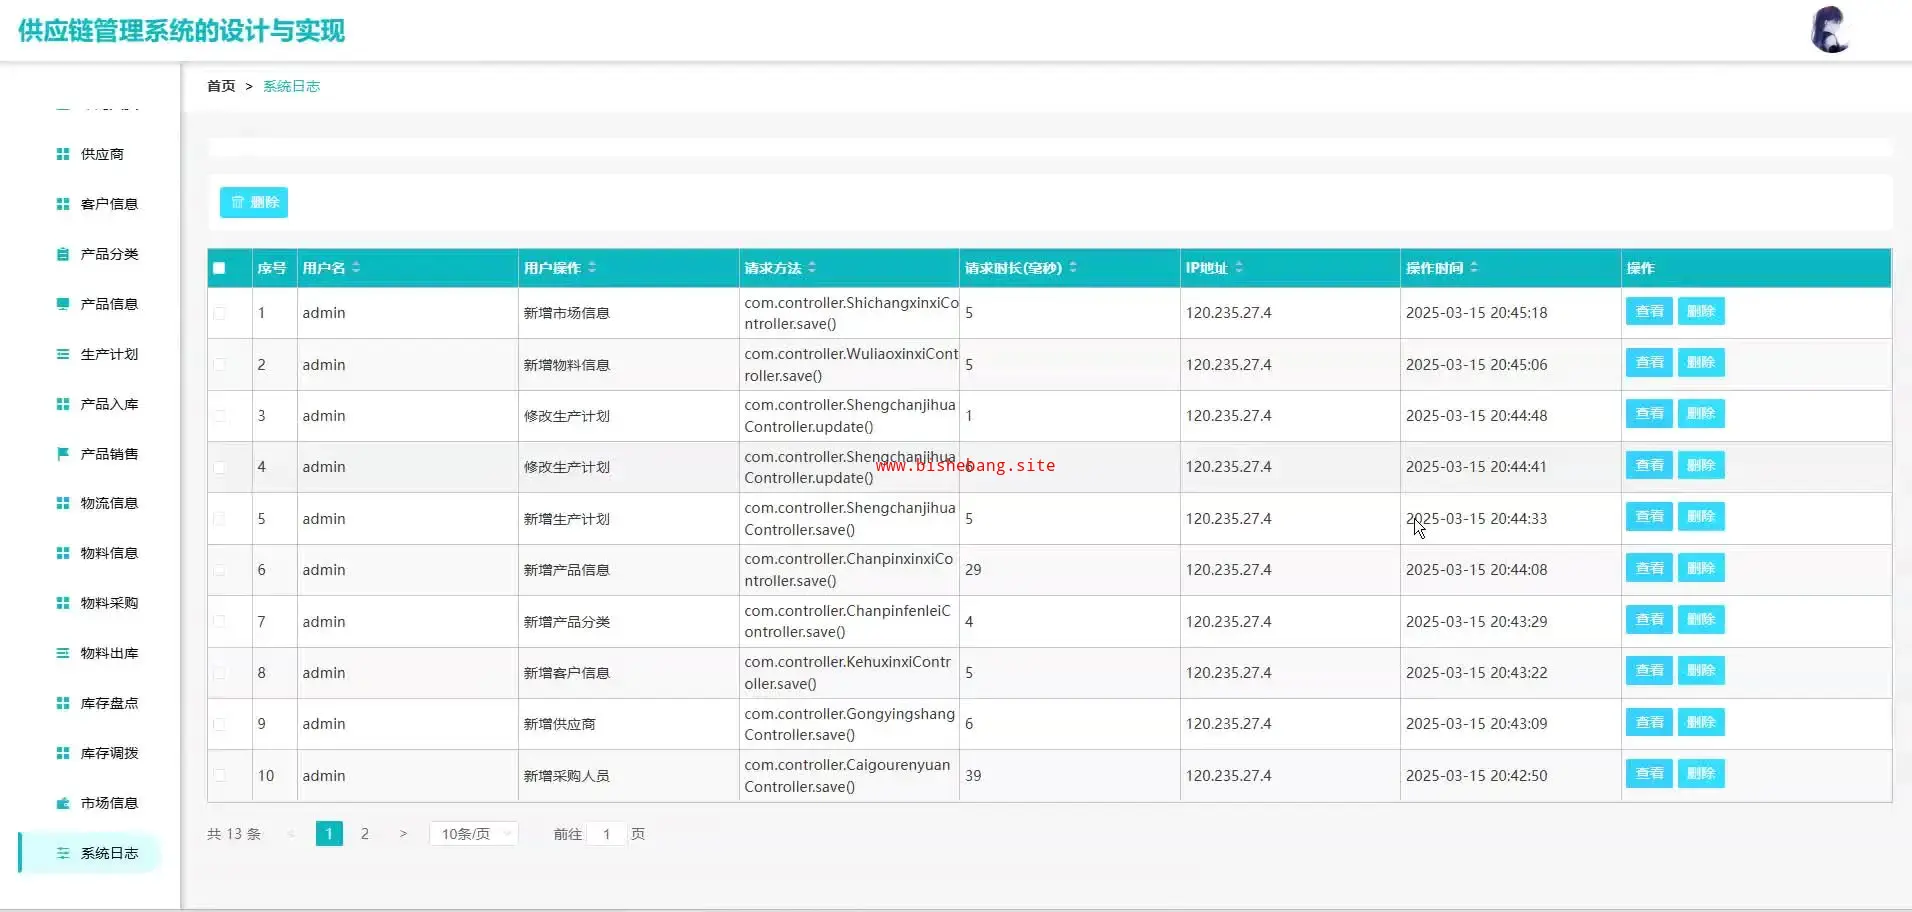Click 查看 button for row 3
This screenshot has height=912, width=1912.
click(x=1648, y=414)
